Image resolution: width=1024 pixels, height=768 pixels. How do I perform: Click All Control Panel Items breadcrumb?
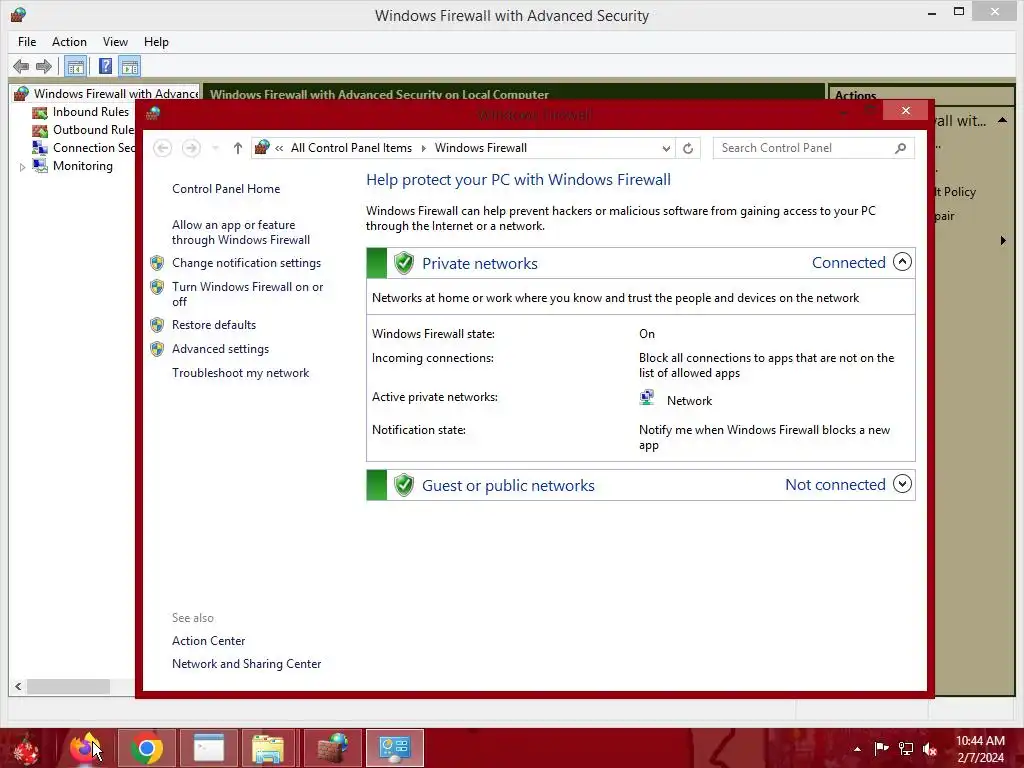(351, 148)
